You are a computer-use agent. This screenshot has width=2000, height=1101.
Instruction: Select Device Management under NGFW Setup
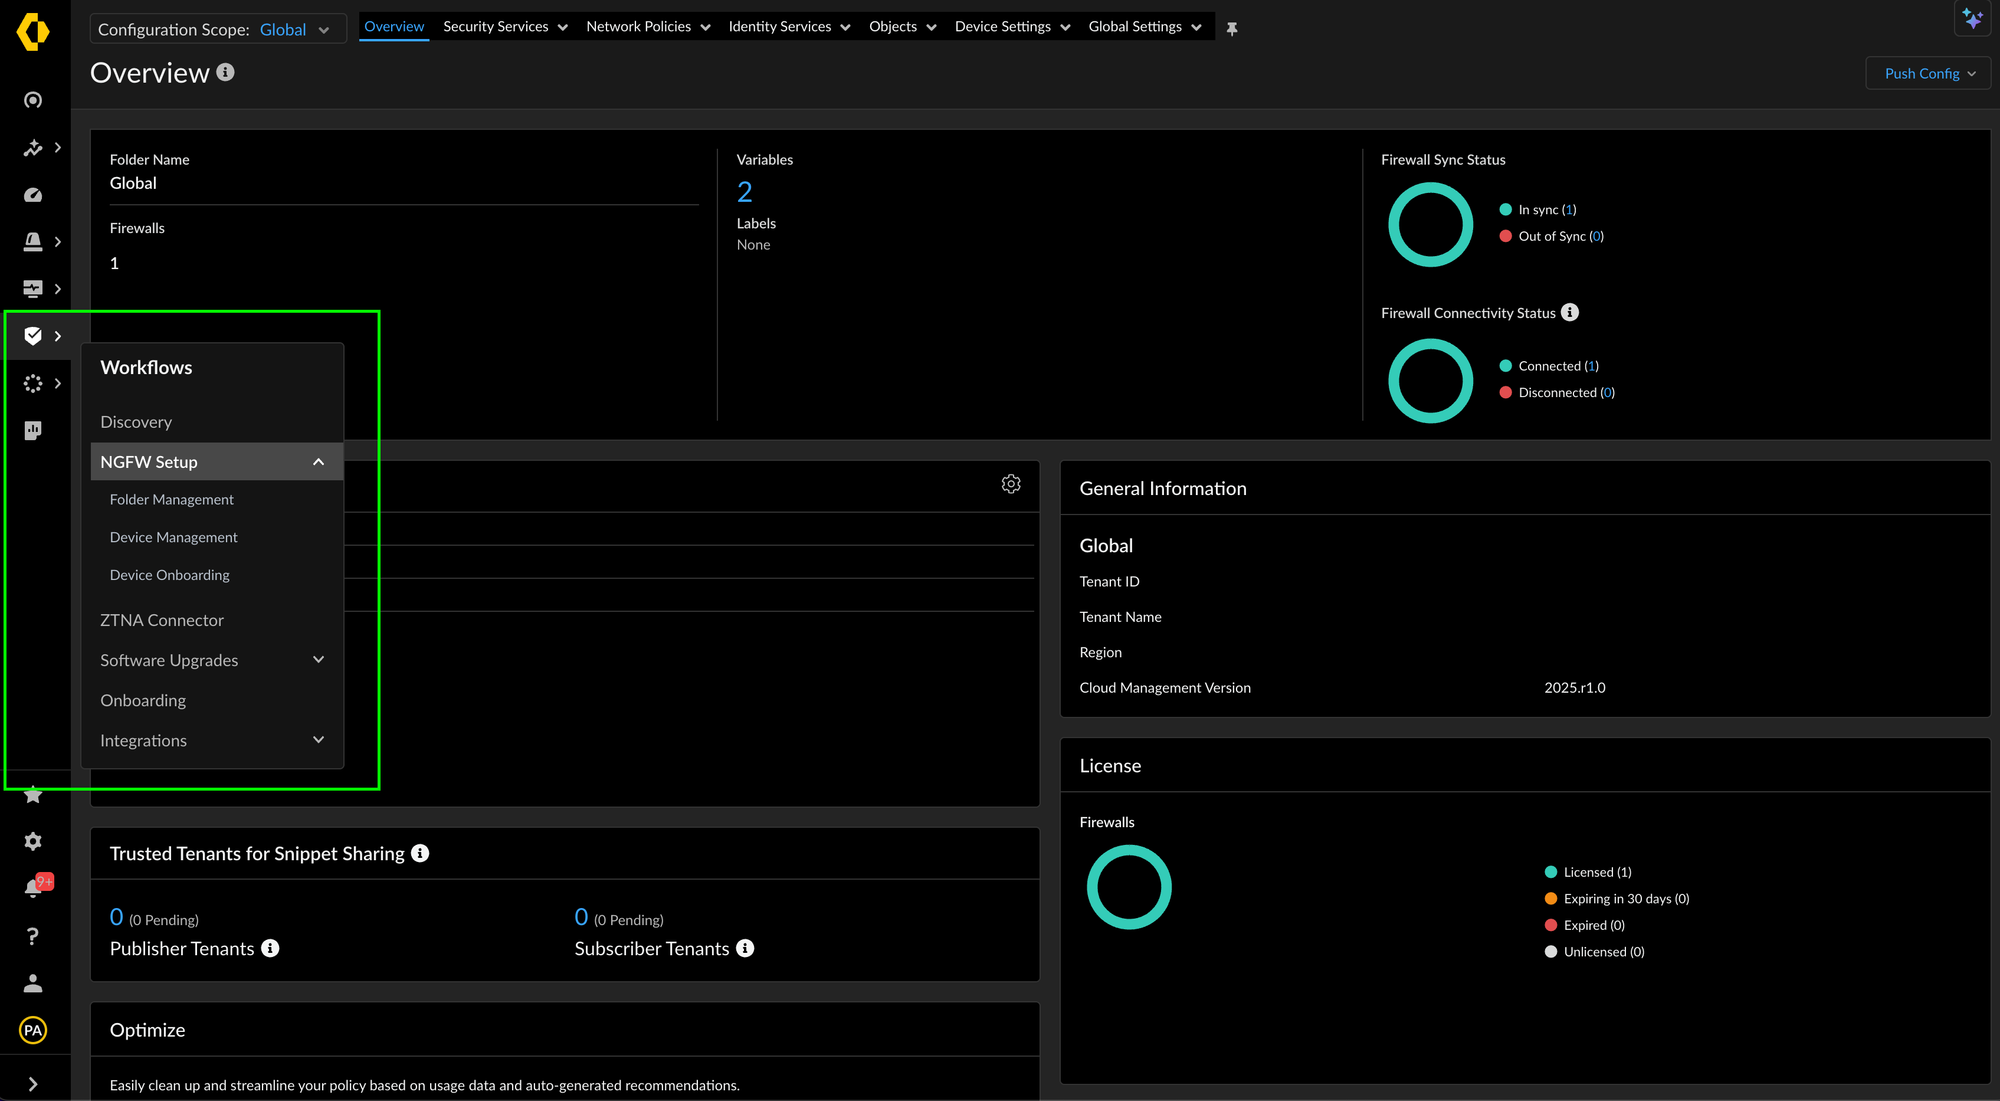coord(174,537)
